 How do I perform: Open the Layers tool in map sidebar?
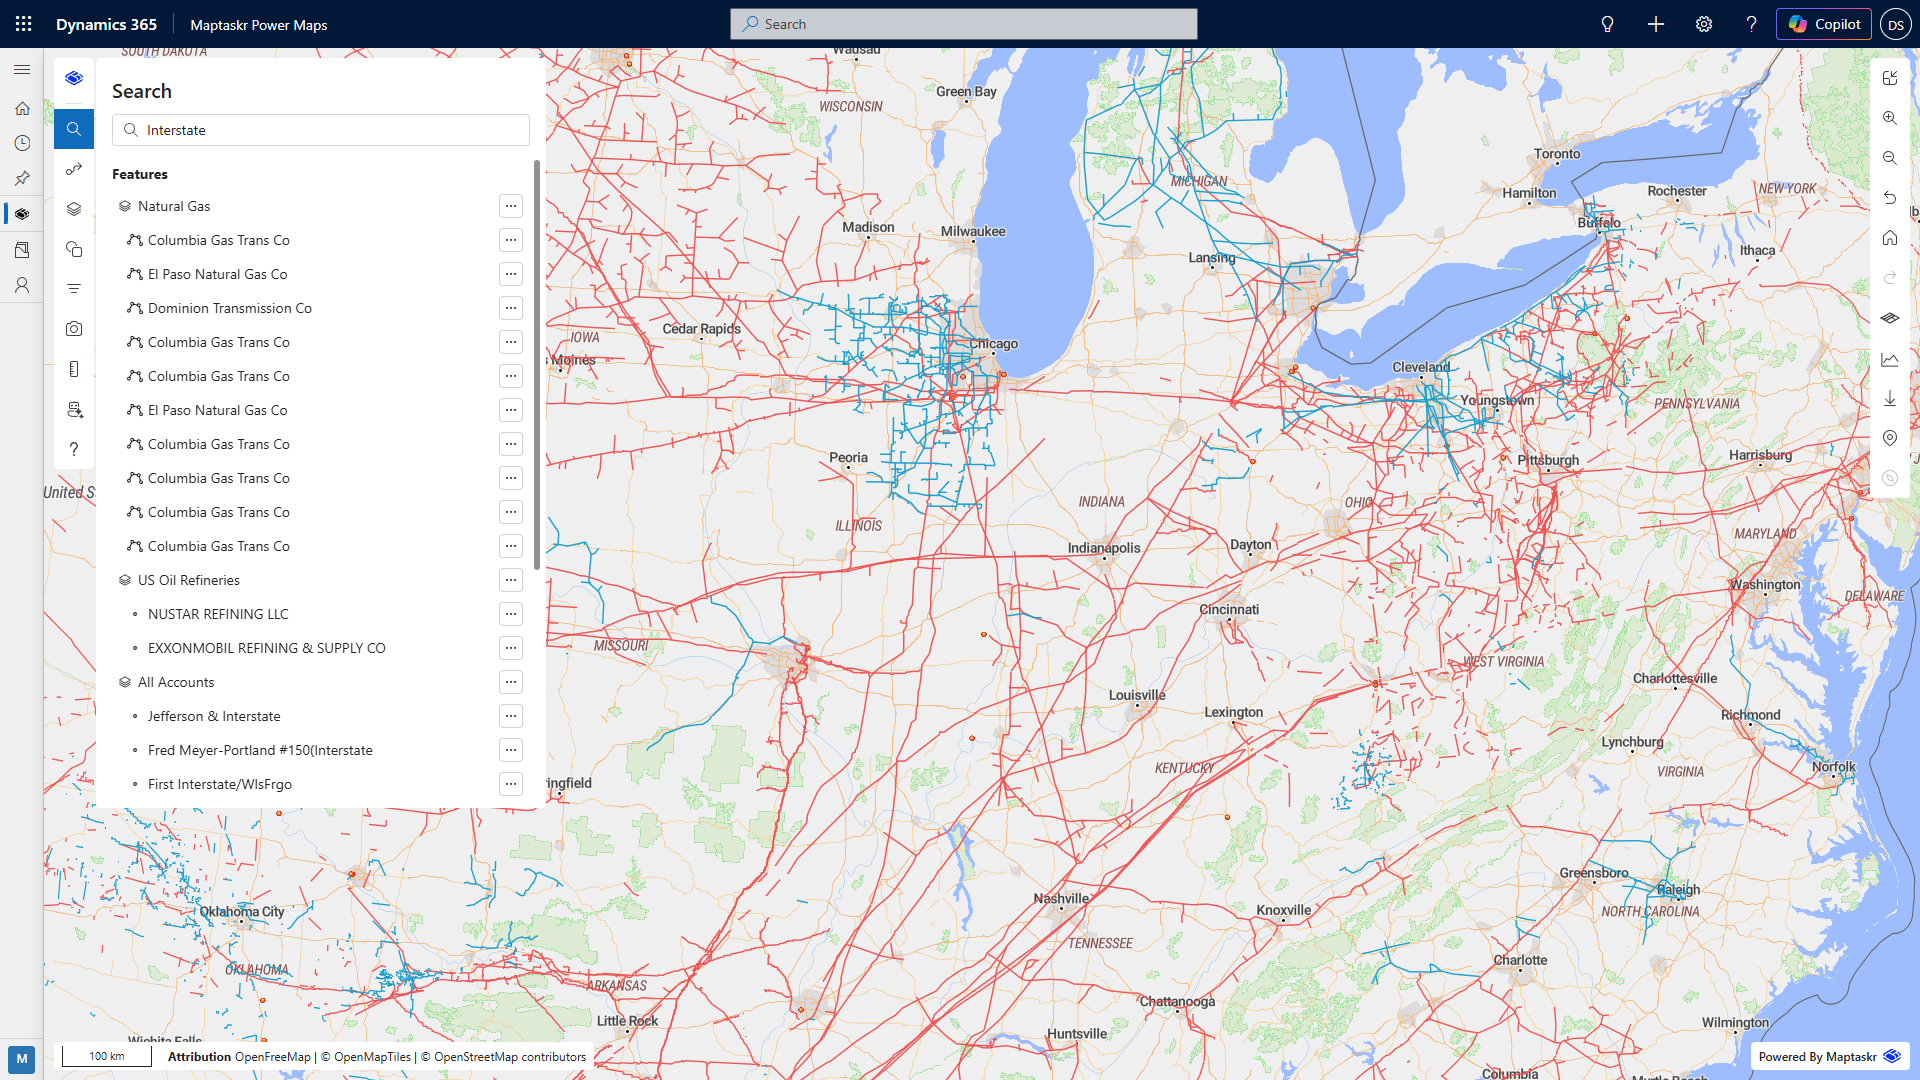(x=74, y=209)
